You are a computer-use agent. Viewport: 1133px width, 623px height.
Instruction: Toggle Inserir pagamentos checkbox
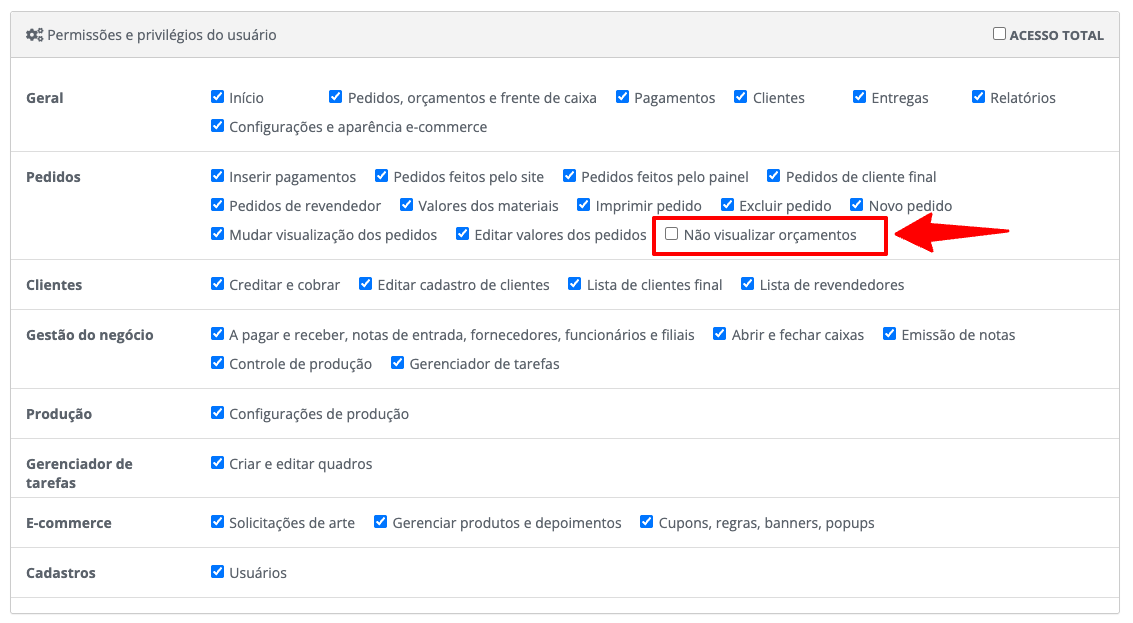(217, 176)
